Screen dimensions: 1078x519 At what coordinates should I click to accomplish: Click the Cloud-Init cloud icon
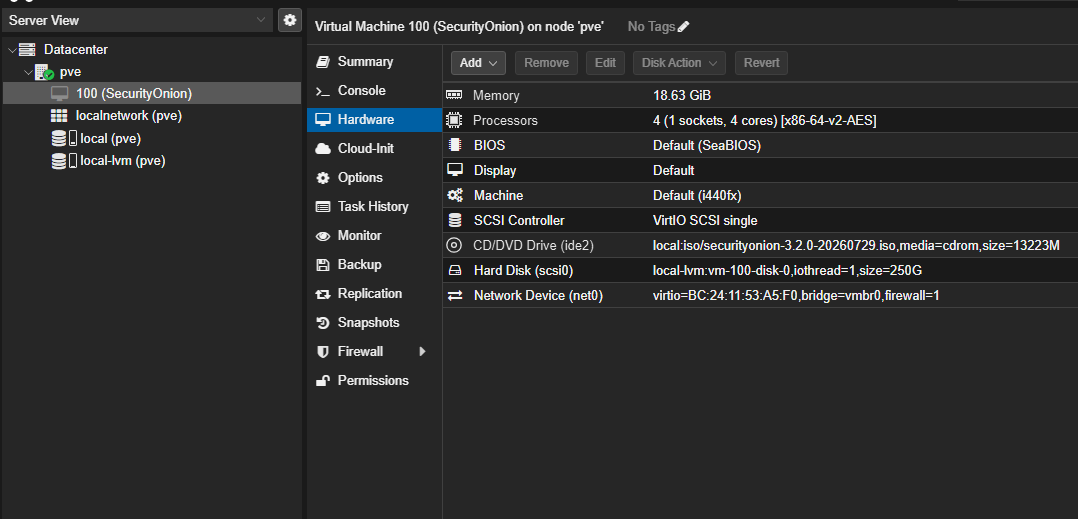pos(322,148)
